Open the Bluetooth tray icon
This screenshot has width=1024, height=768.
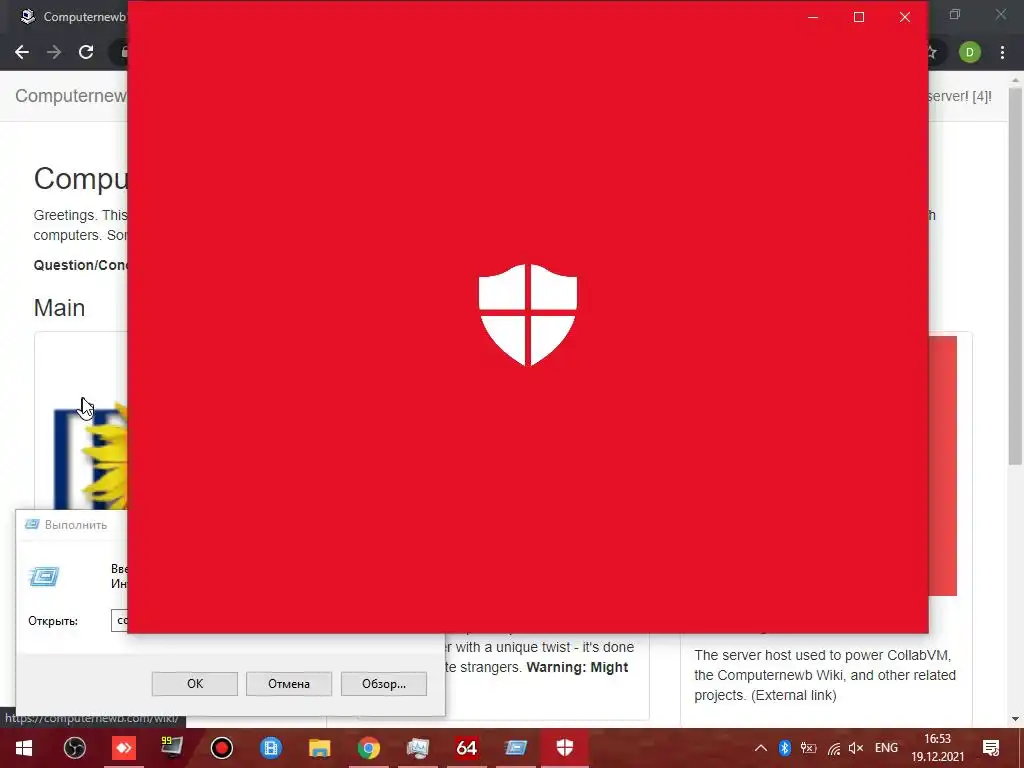pyautogui.click(x=784, y=748)
